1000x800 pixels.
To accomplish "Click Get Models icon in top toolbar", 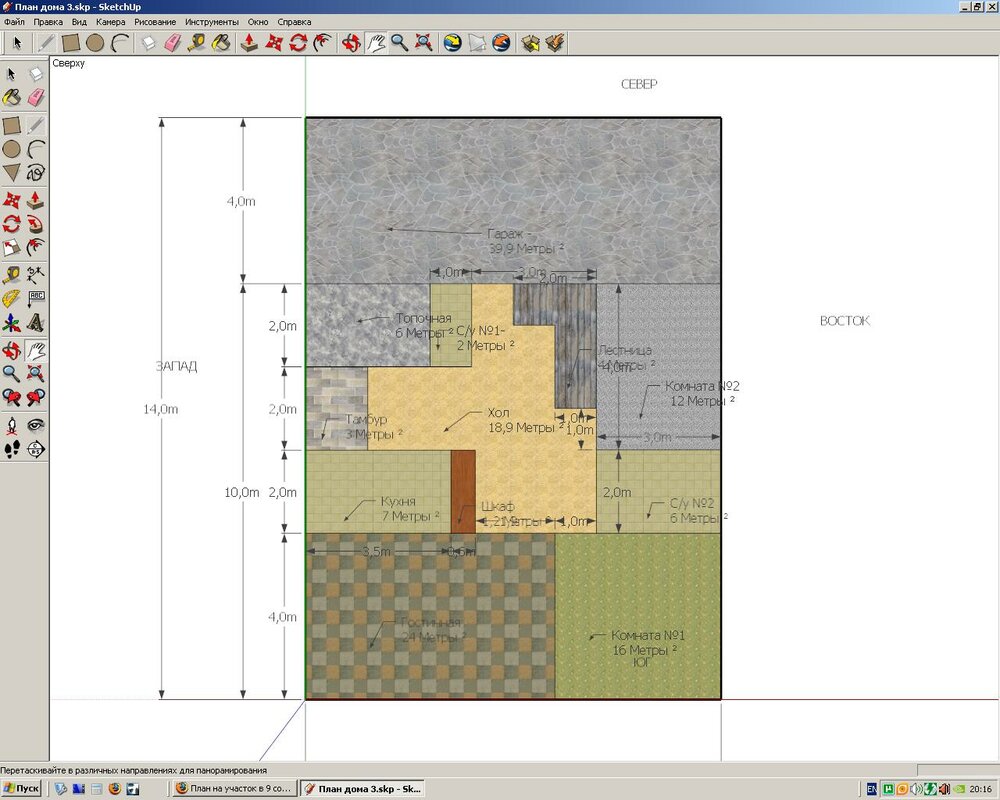I will click(x=531, y=42).
